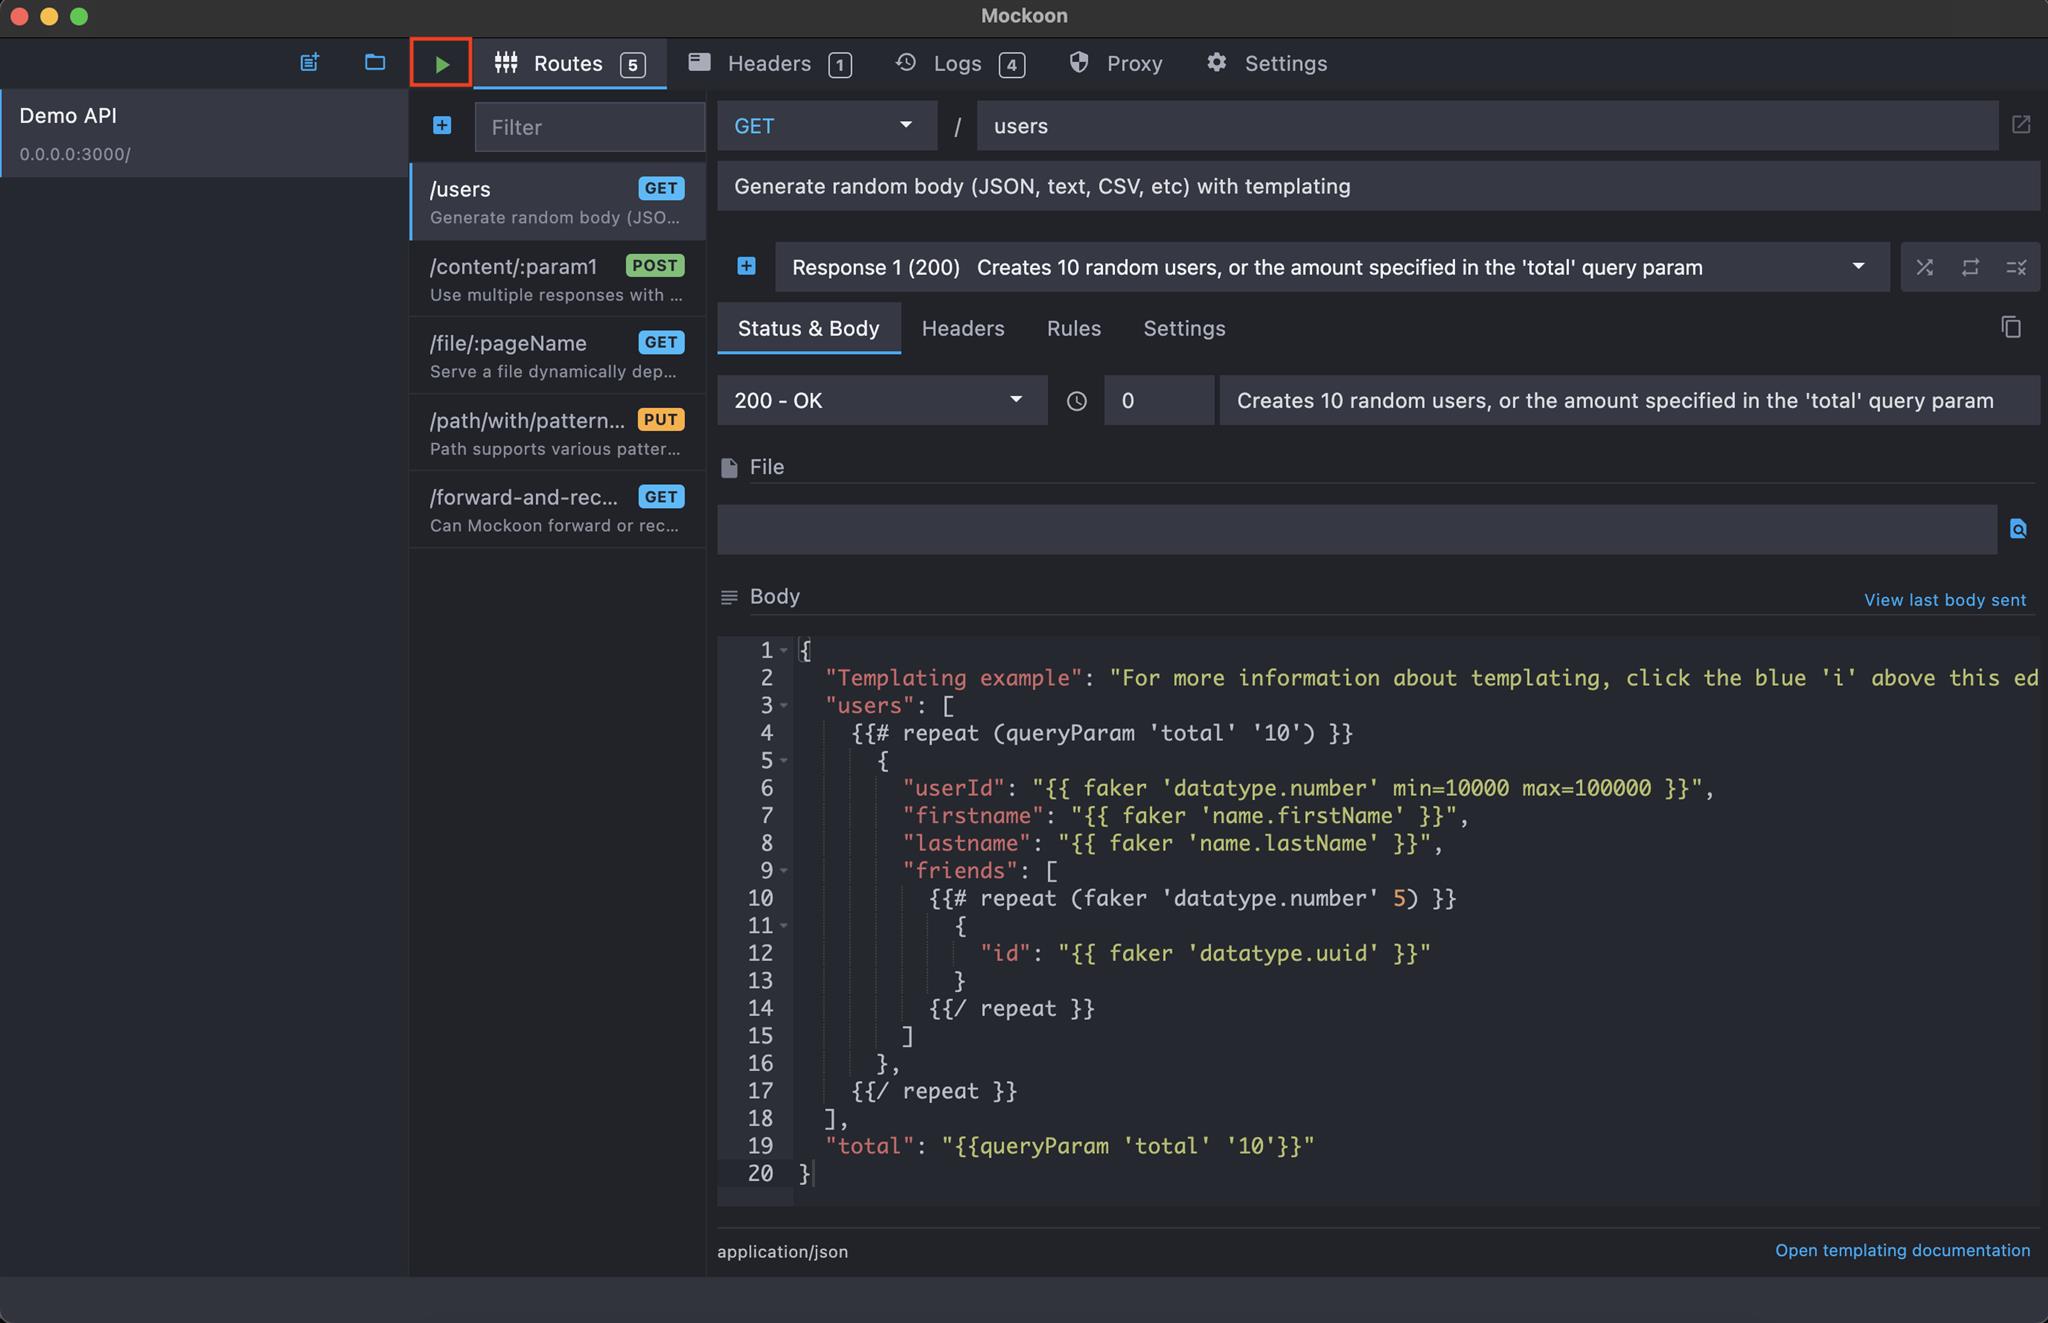The height and width of the screenshot is (1323, 2048).
Task: Click the Proxy shield icon
Action: pos(1079,62)
